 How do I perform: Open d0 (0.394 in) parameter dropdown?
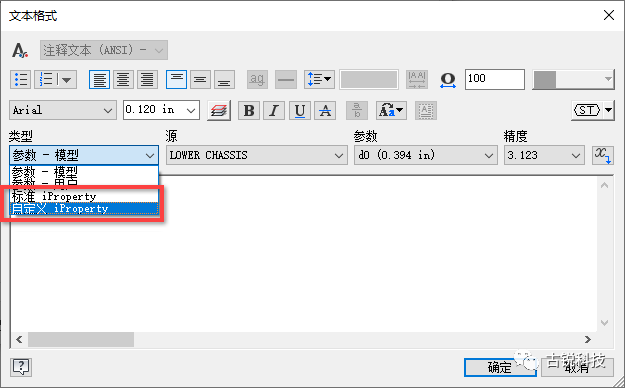coord(426,155)
